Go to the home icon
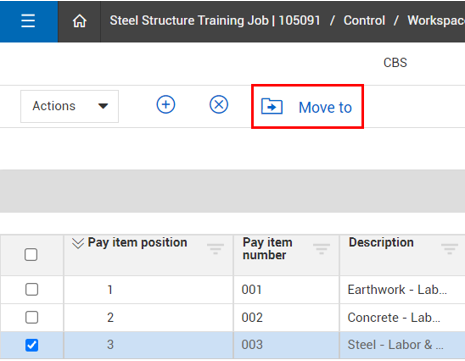This screenshot has width=465, height=361. coord(79,21)
